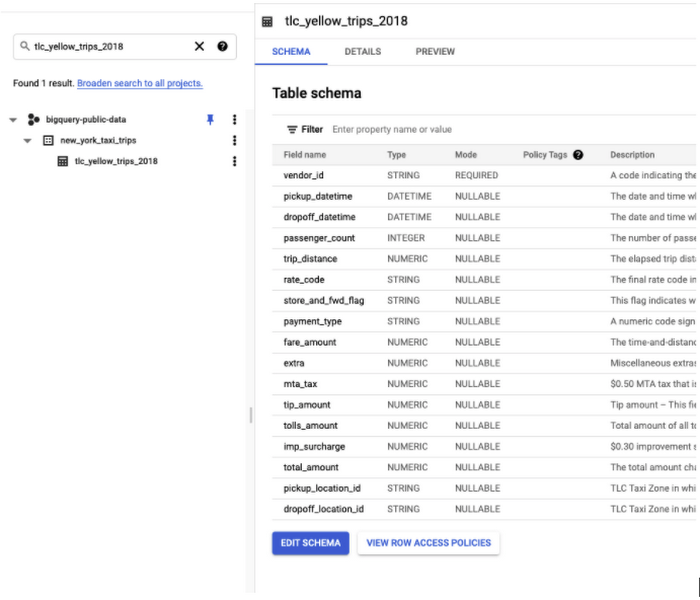Clear the search box with the X icon

[199, 46]
